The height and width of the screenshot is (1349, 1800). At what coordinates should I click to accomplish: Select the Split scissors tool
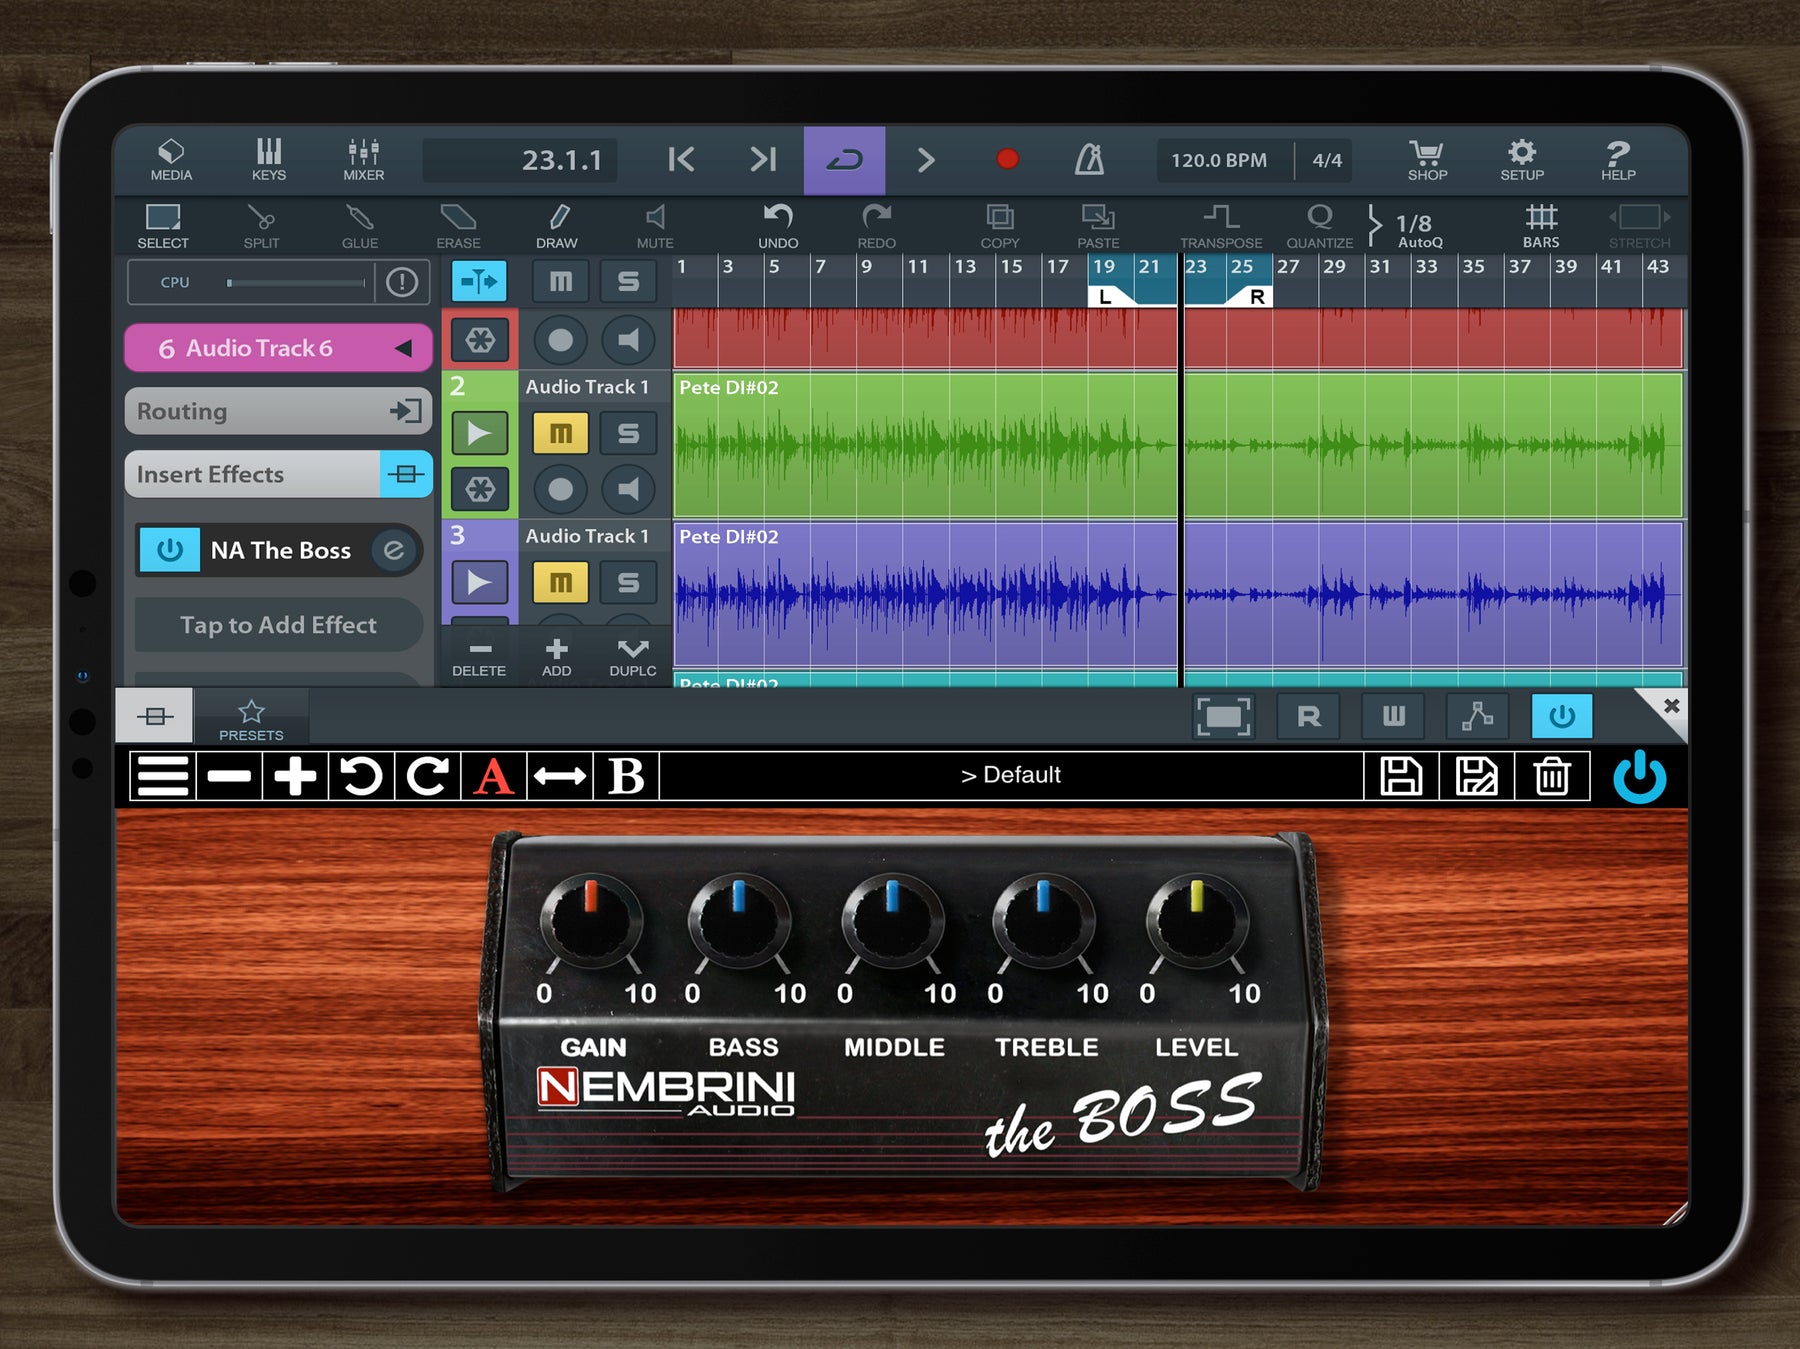click(x=261, y=226)
